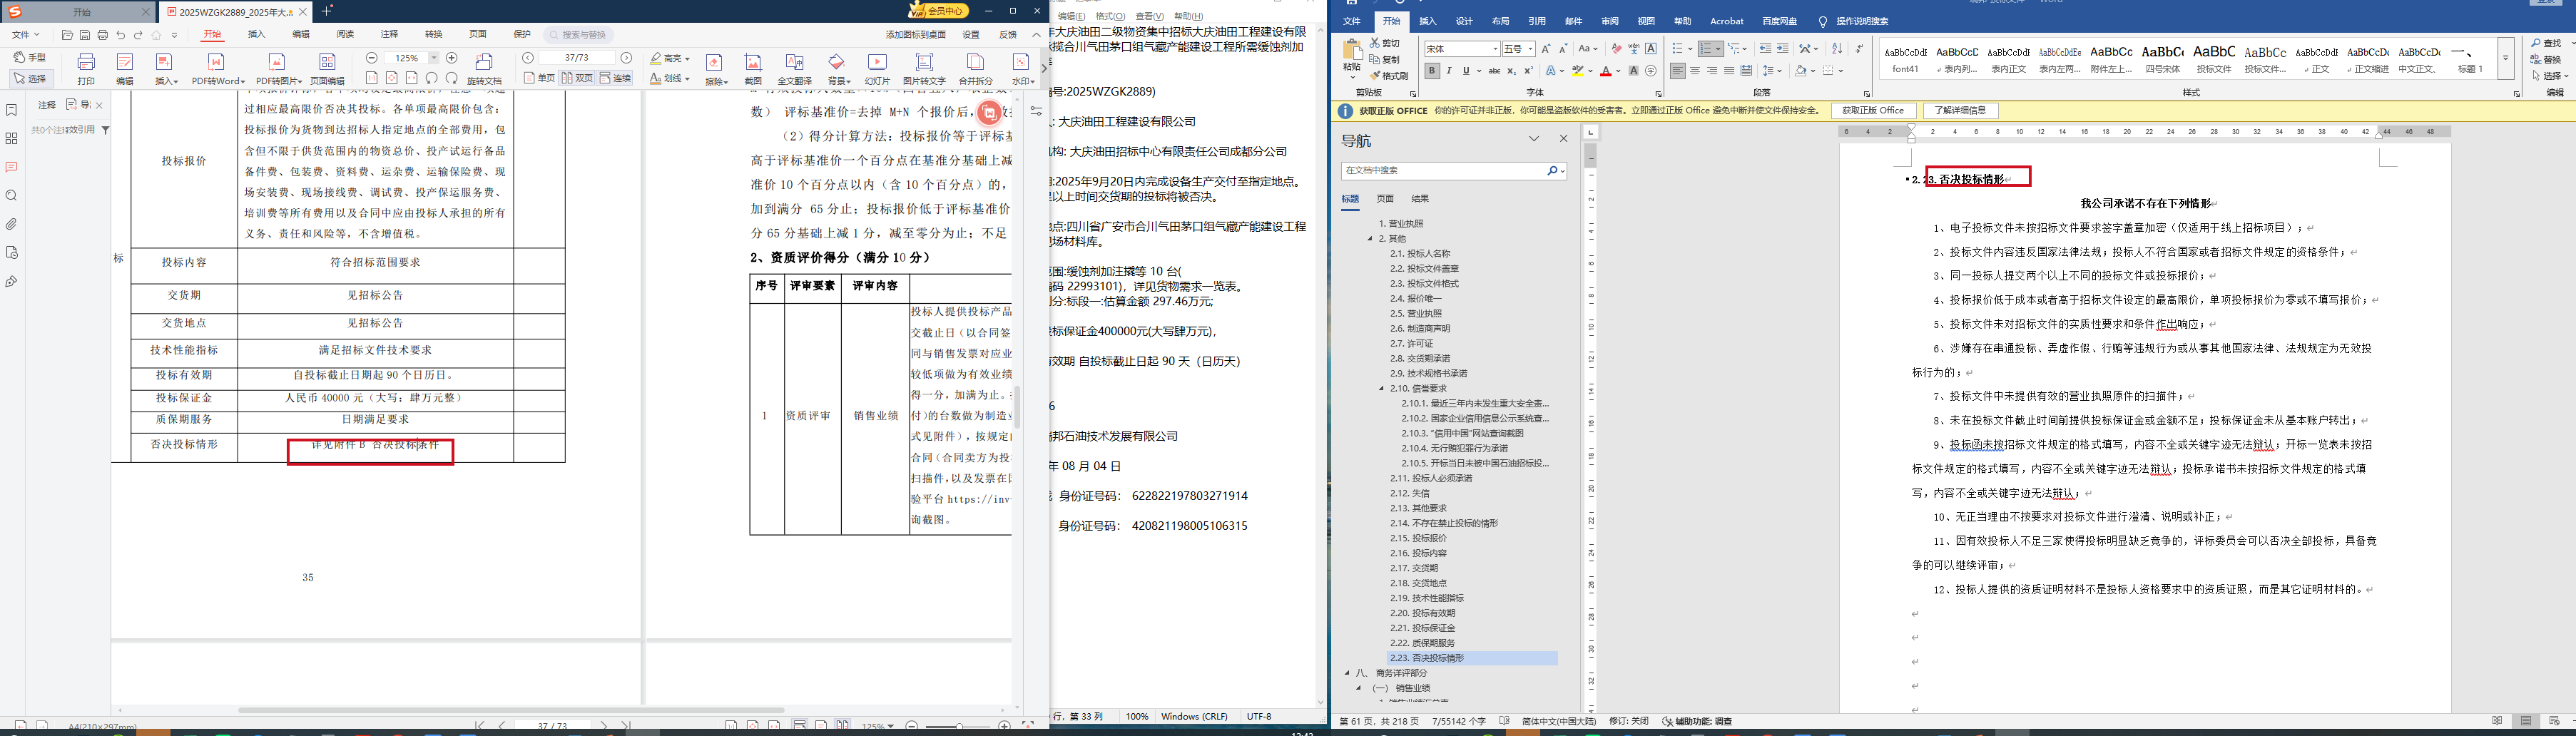Toggle 连续 continuous scrolling in WPS PDF
Image resolution: width=2576 pixels, height=736 pixels.
click(615, 78)
